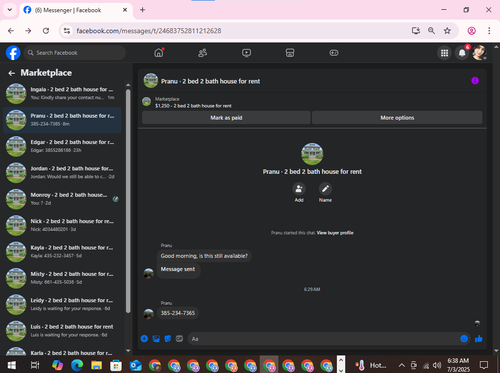Open the Facebook apps grid menu
This screenshot has width=500, height=373.
pos(444,53)
